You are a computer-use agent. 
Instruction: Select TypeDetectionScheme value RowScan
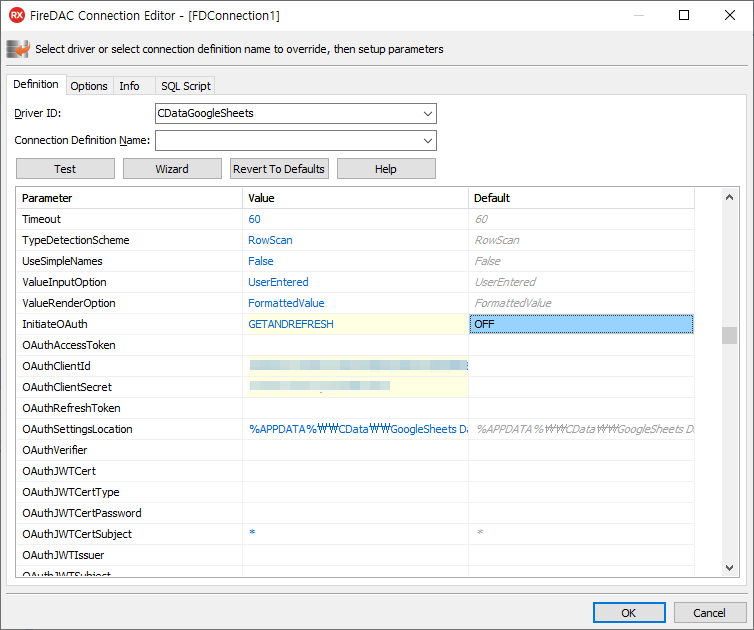click(x=270, y=240)
